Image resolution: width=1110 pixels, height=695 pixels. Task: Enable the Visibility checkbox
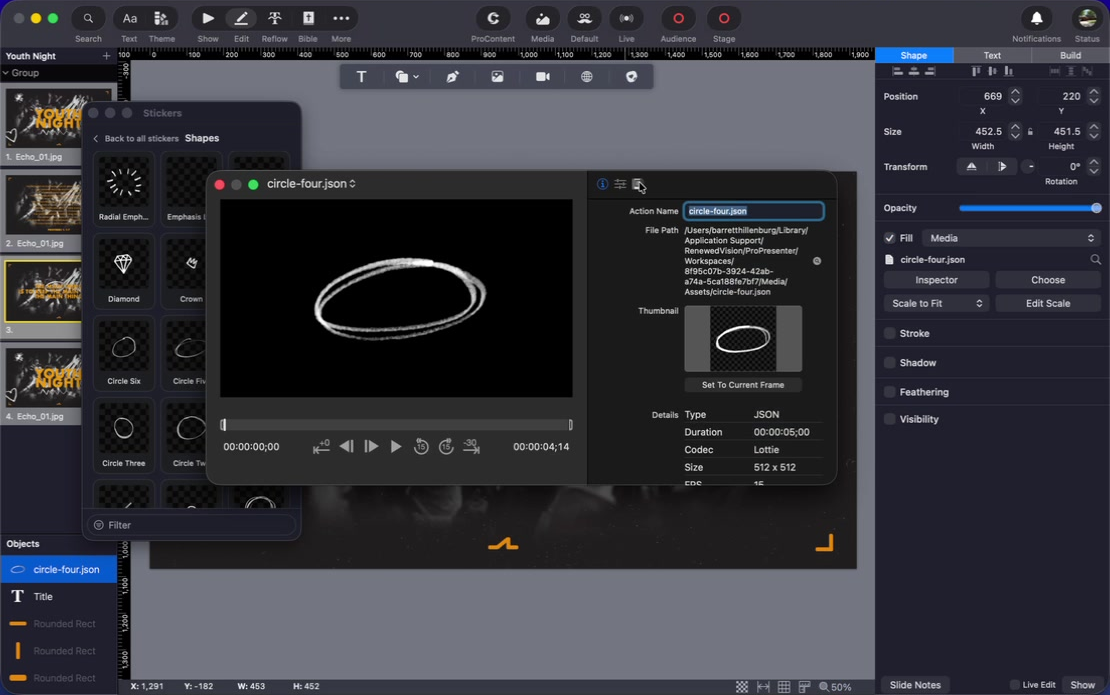coord(890,419)
